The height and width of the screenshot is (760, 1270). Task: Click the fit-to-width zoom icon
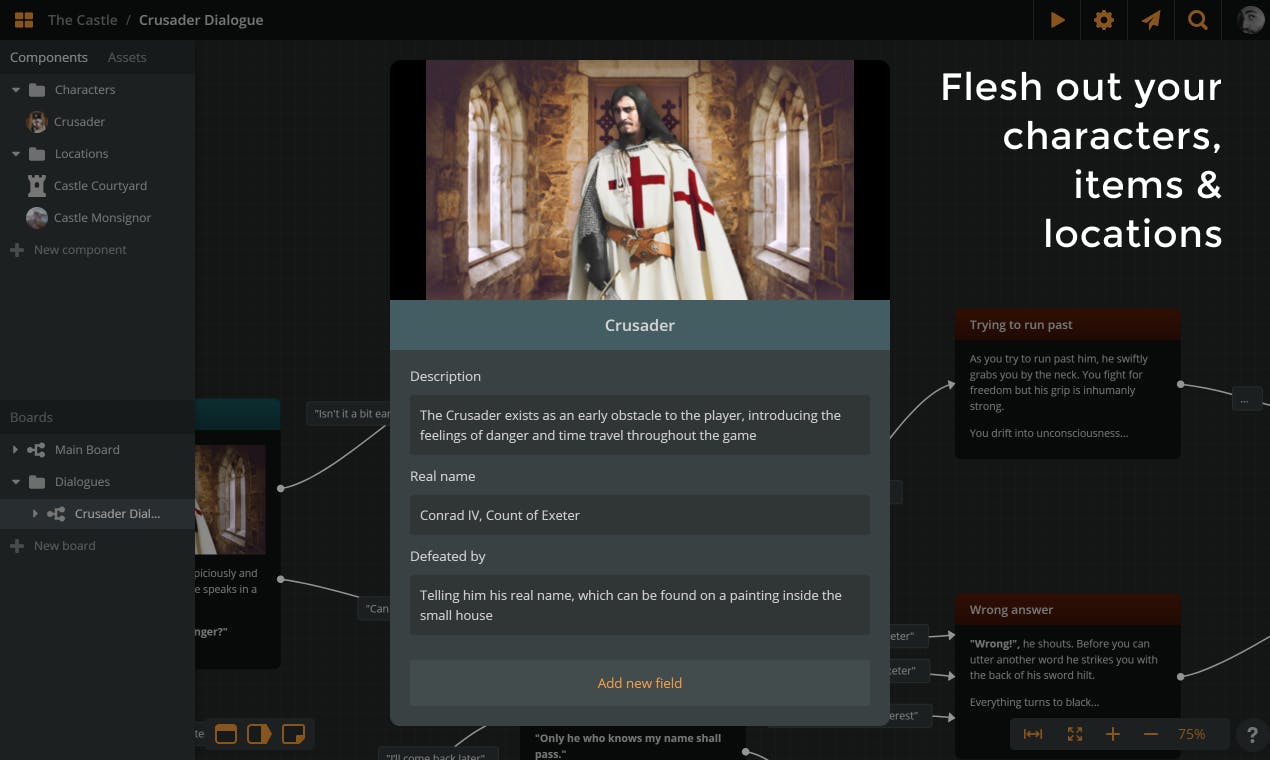coord(1033,734)
